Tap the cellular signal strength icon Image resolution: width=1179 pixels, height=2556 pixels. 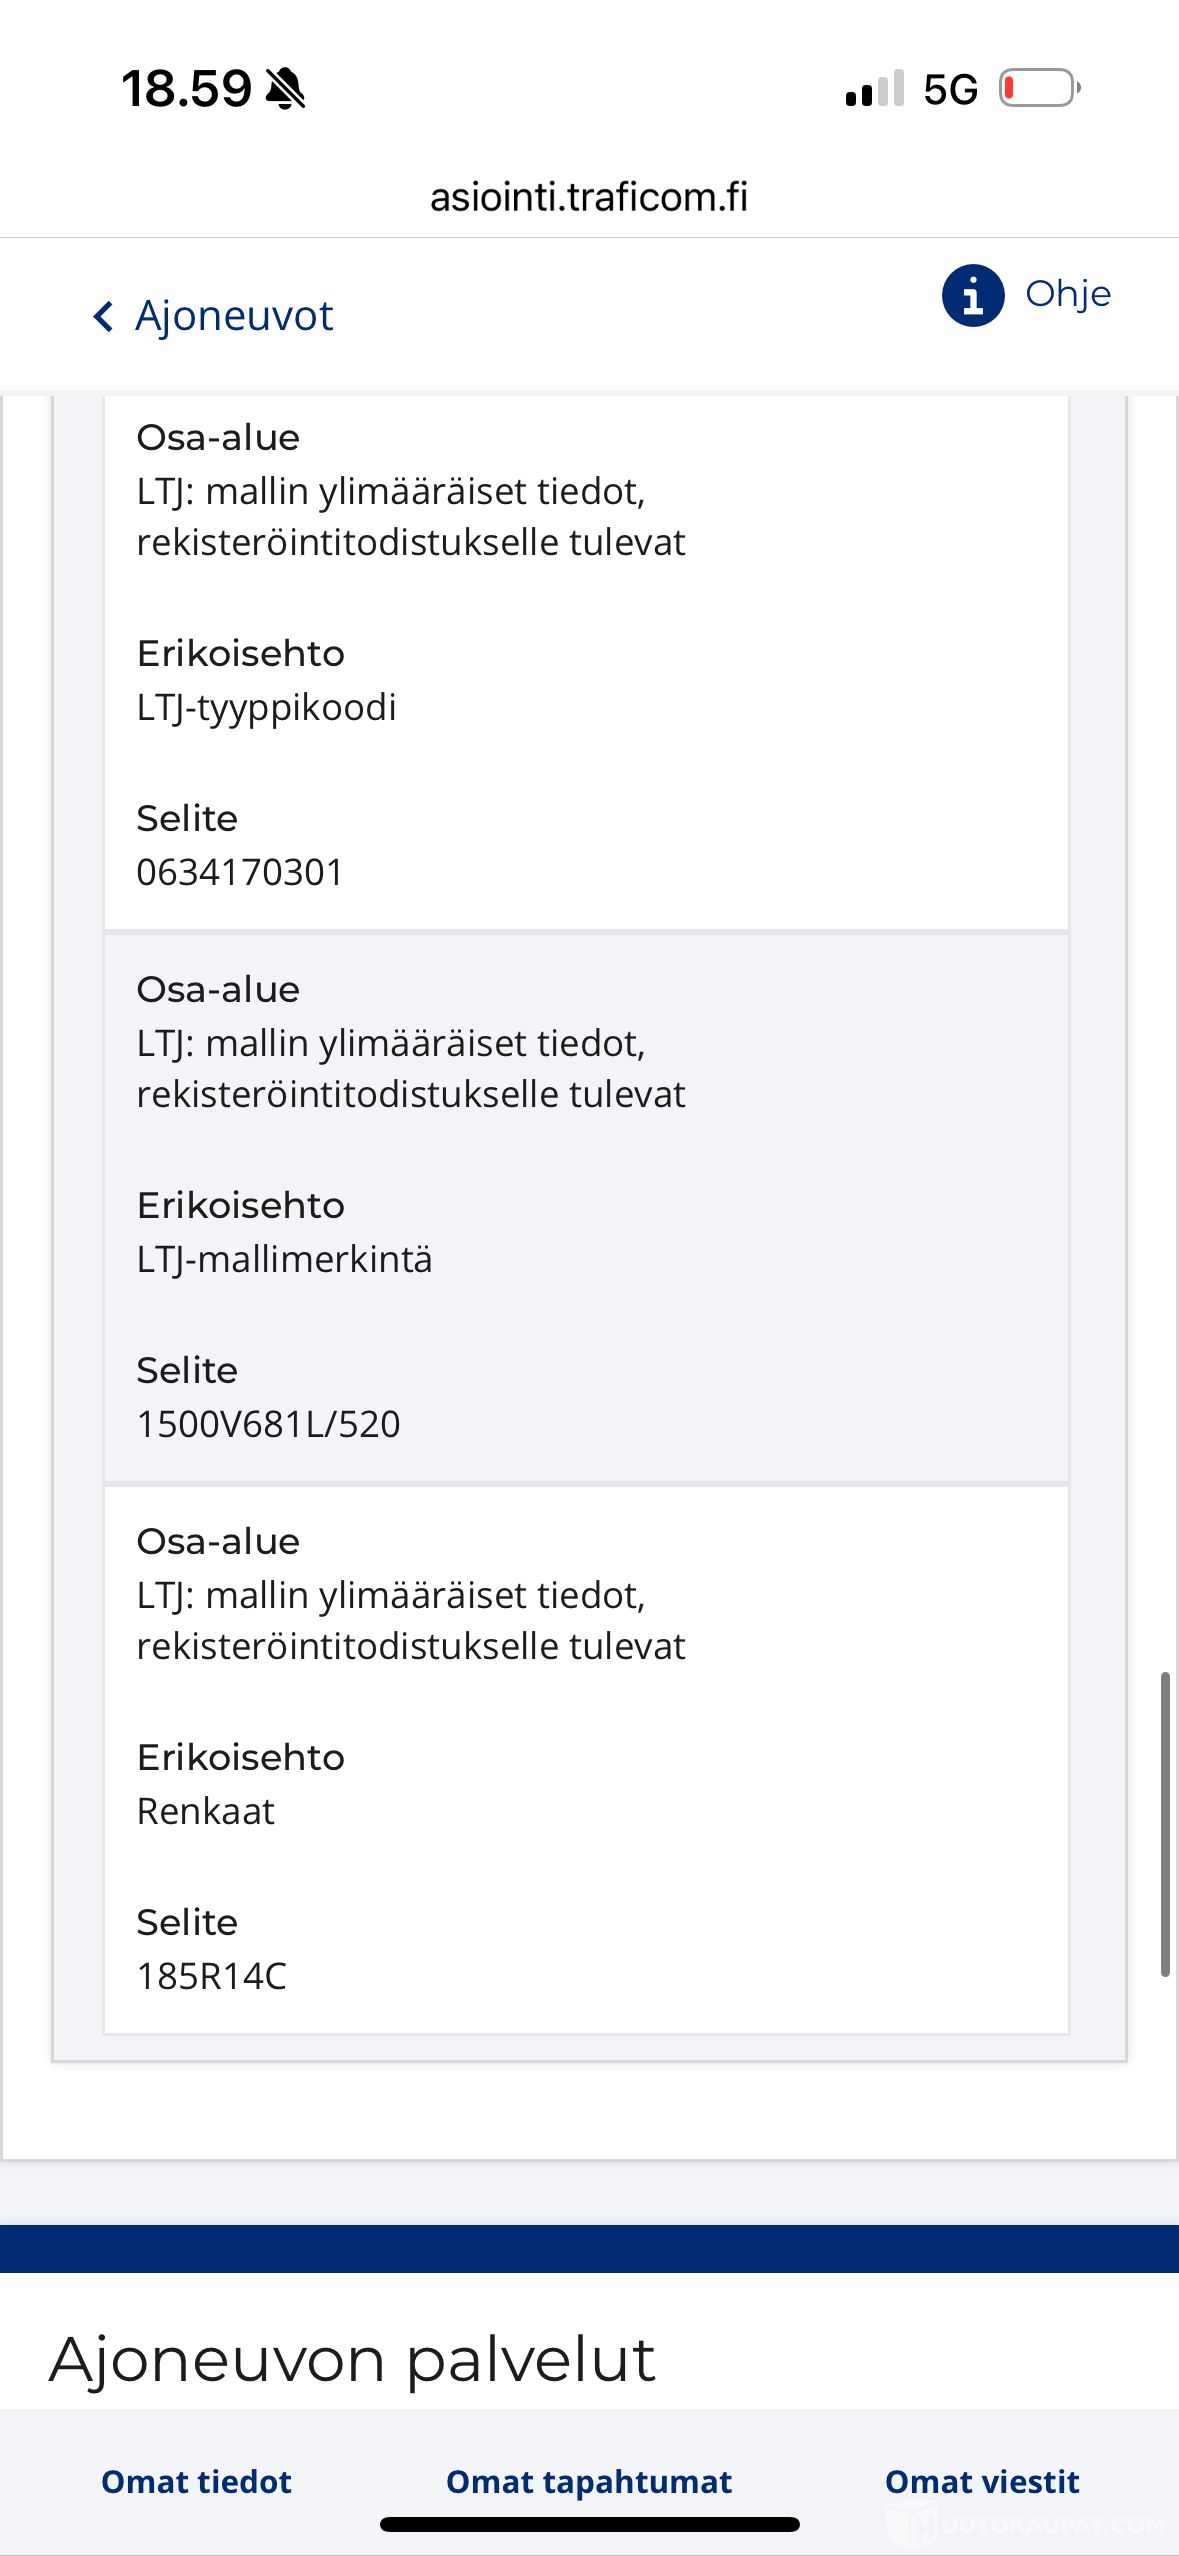pos(874,88)
